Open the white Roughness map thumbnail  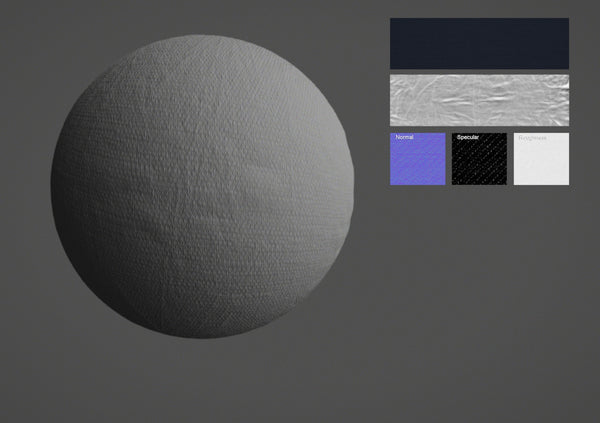click(x=541, y=162)
